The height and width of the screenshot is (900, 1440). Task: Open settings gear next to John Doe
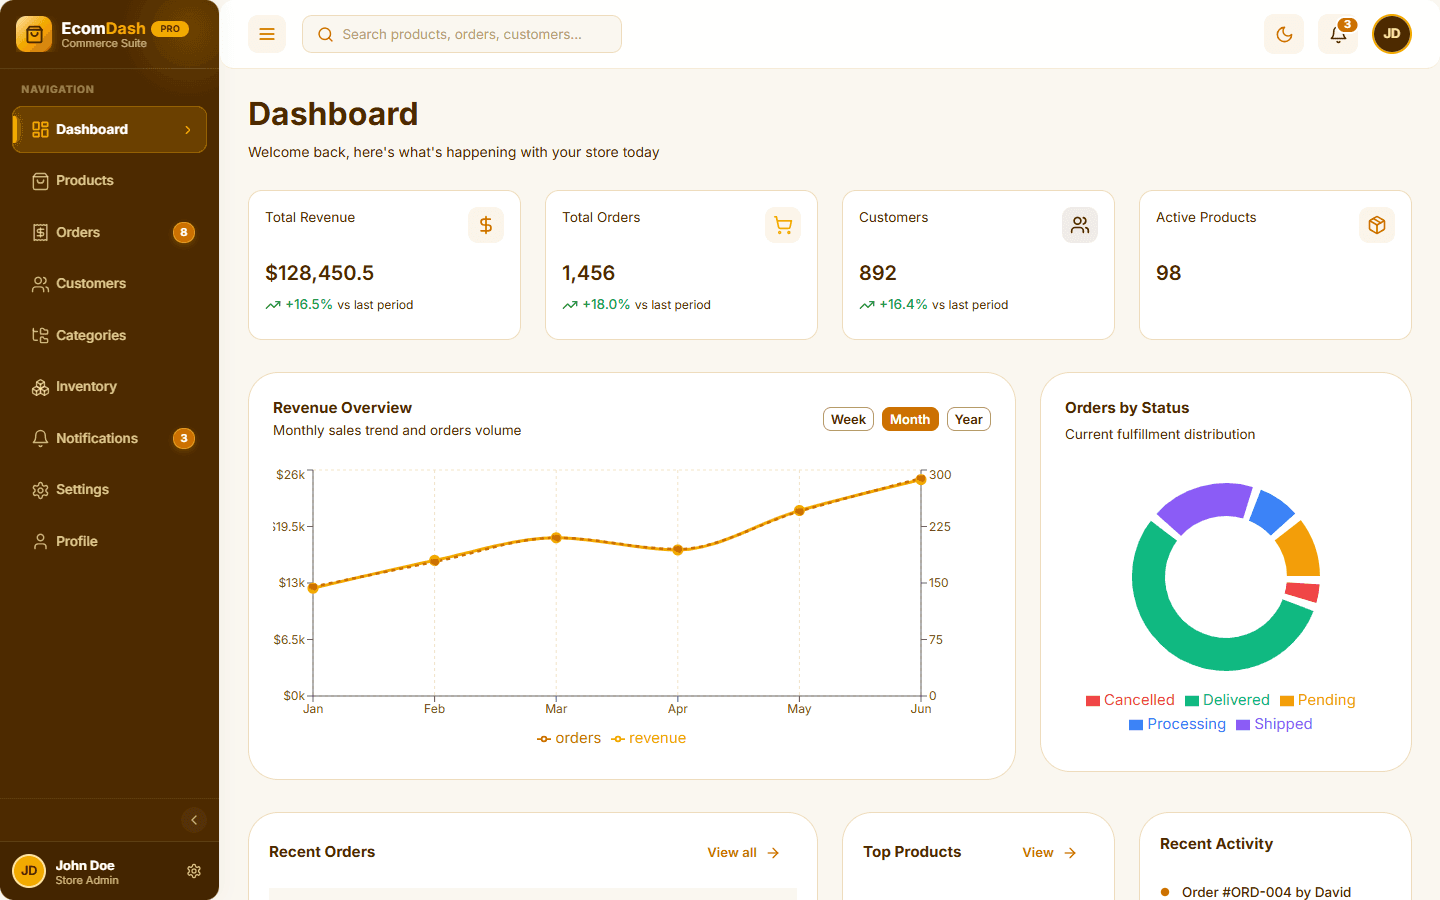pos(194,871)
